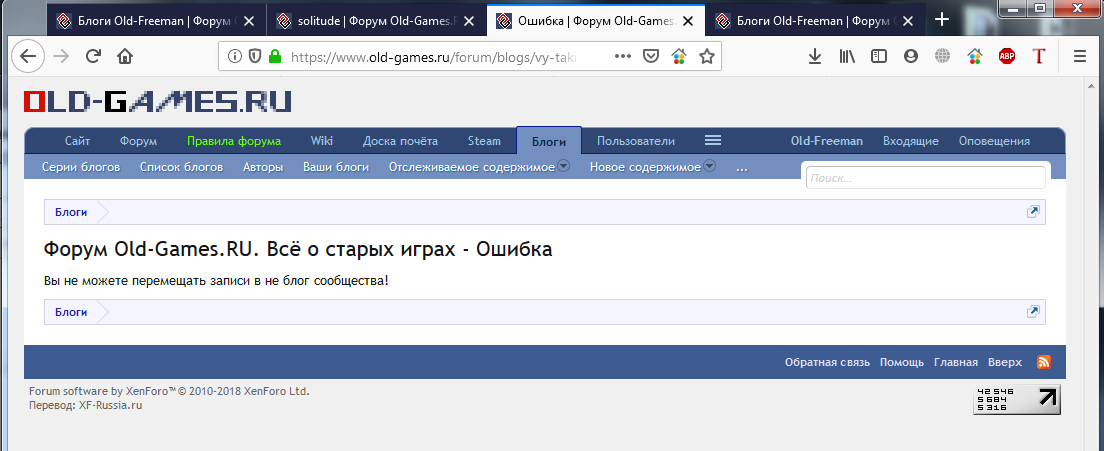Viewport: 1104px width, 451px height.
Task: Open Оповещения alerts link
Action: (x=994, y=141)
